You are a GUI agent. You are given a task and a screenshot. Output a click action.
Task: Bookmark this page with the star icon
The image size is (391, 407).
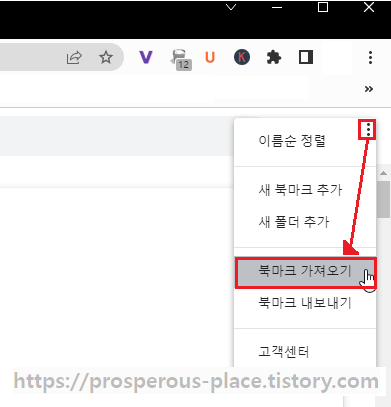(106, 58)
